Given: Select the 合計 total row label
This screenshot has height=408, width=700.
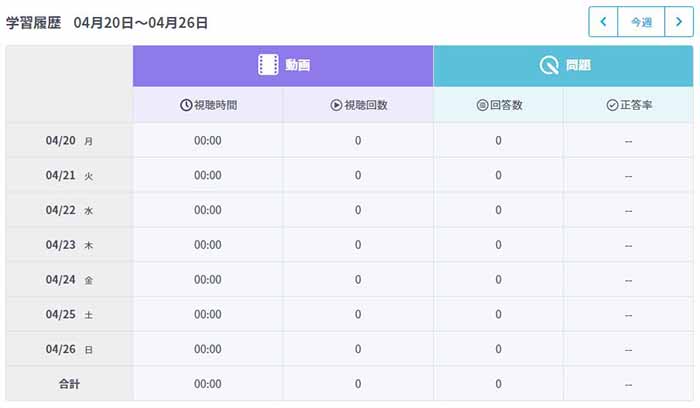Looking at the screenshot, I should click(69, 384).
